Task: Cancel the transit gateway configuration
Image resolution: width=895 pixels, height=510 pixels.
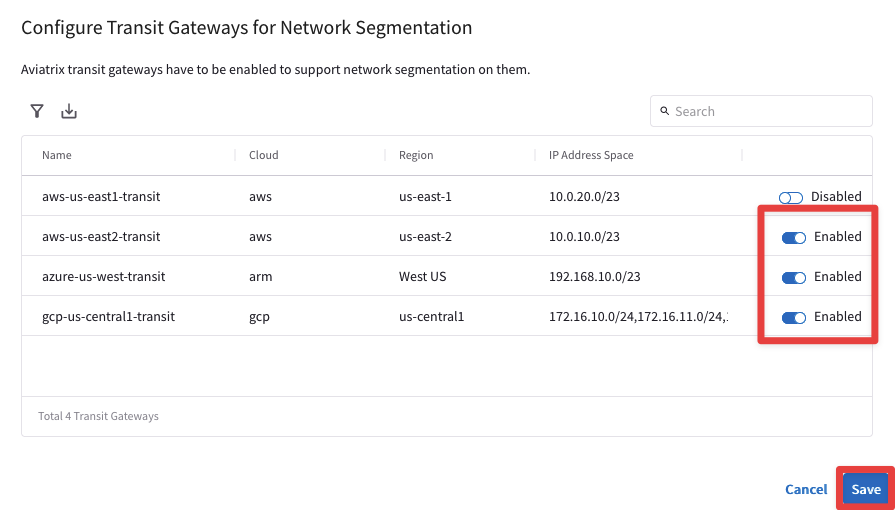Action: coord(806,489)
